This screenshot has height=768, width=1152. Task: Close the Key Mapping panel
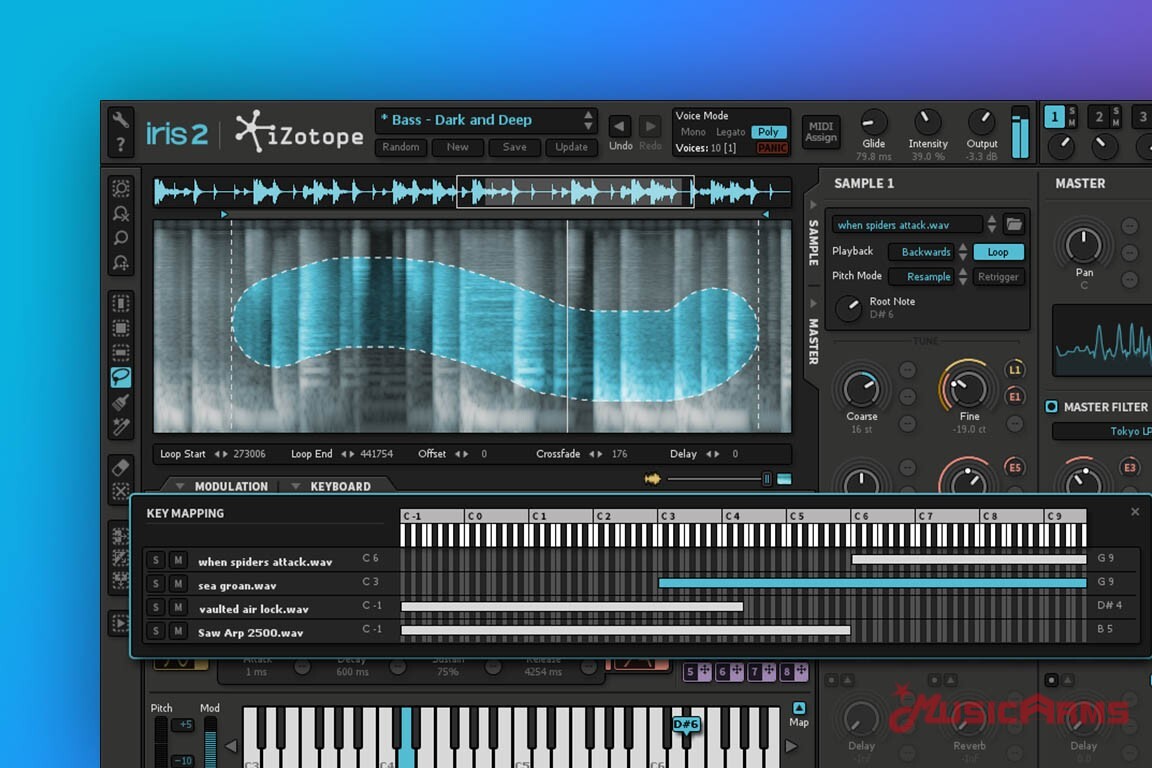coord(1134,512)
